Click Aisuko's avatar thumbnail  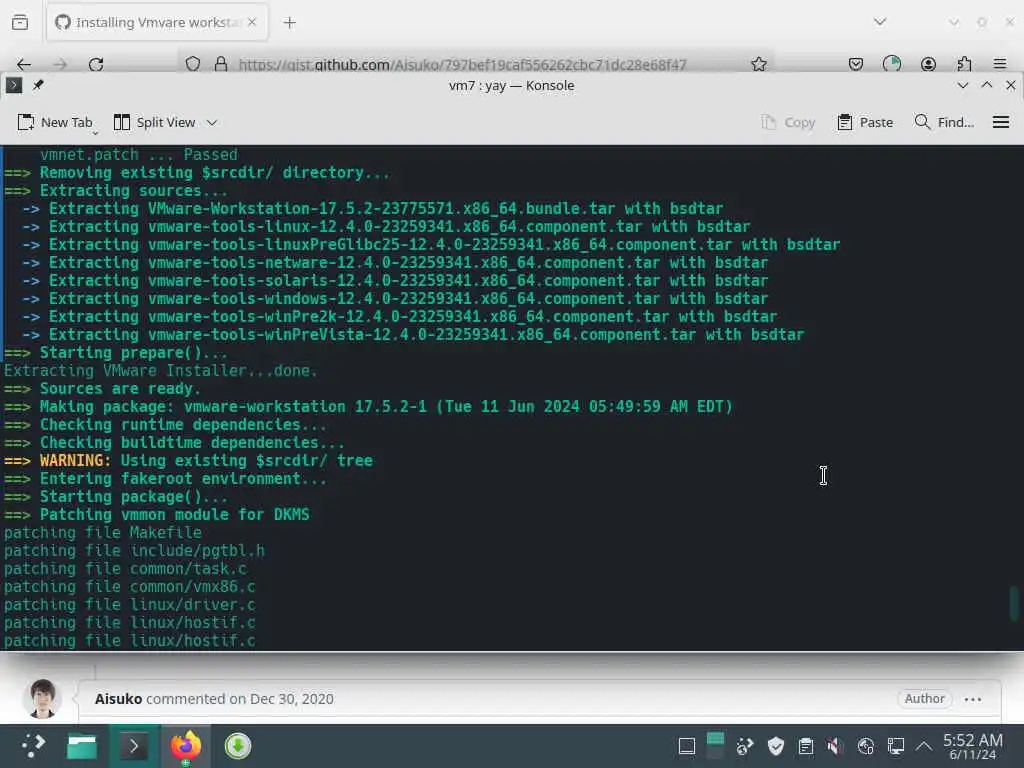tap(42, 699)
